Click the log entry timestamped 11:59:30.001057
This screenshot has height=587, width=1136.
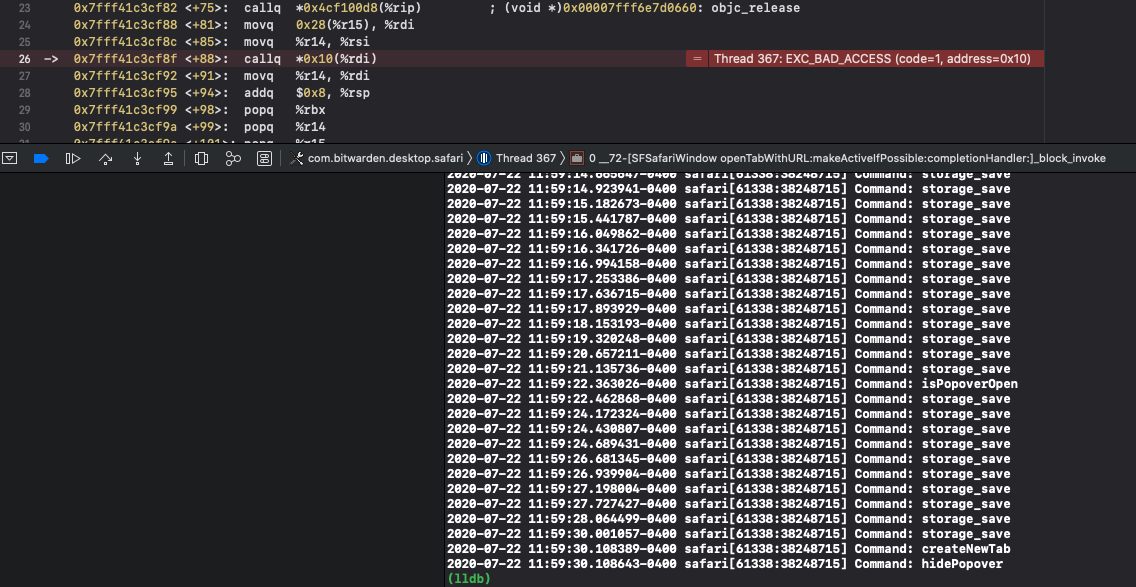click(729, 534)
